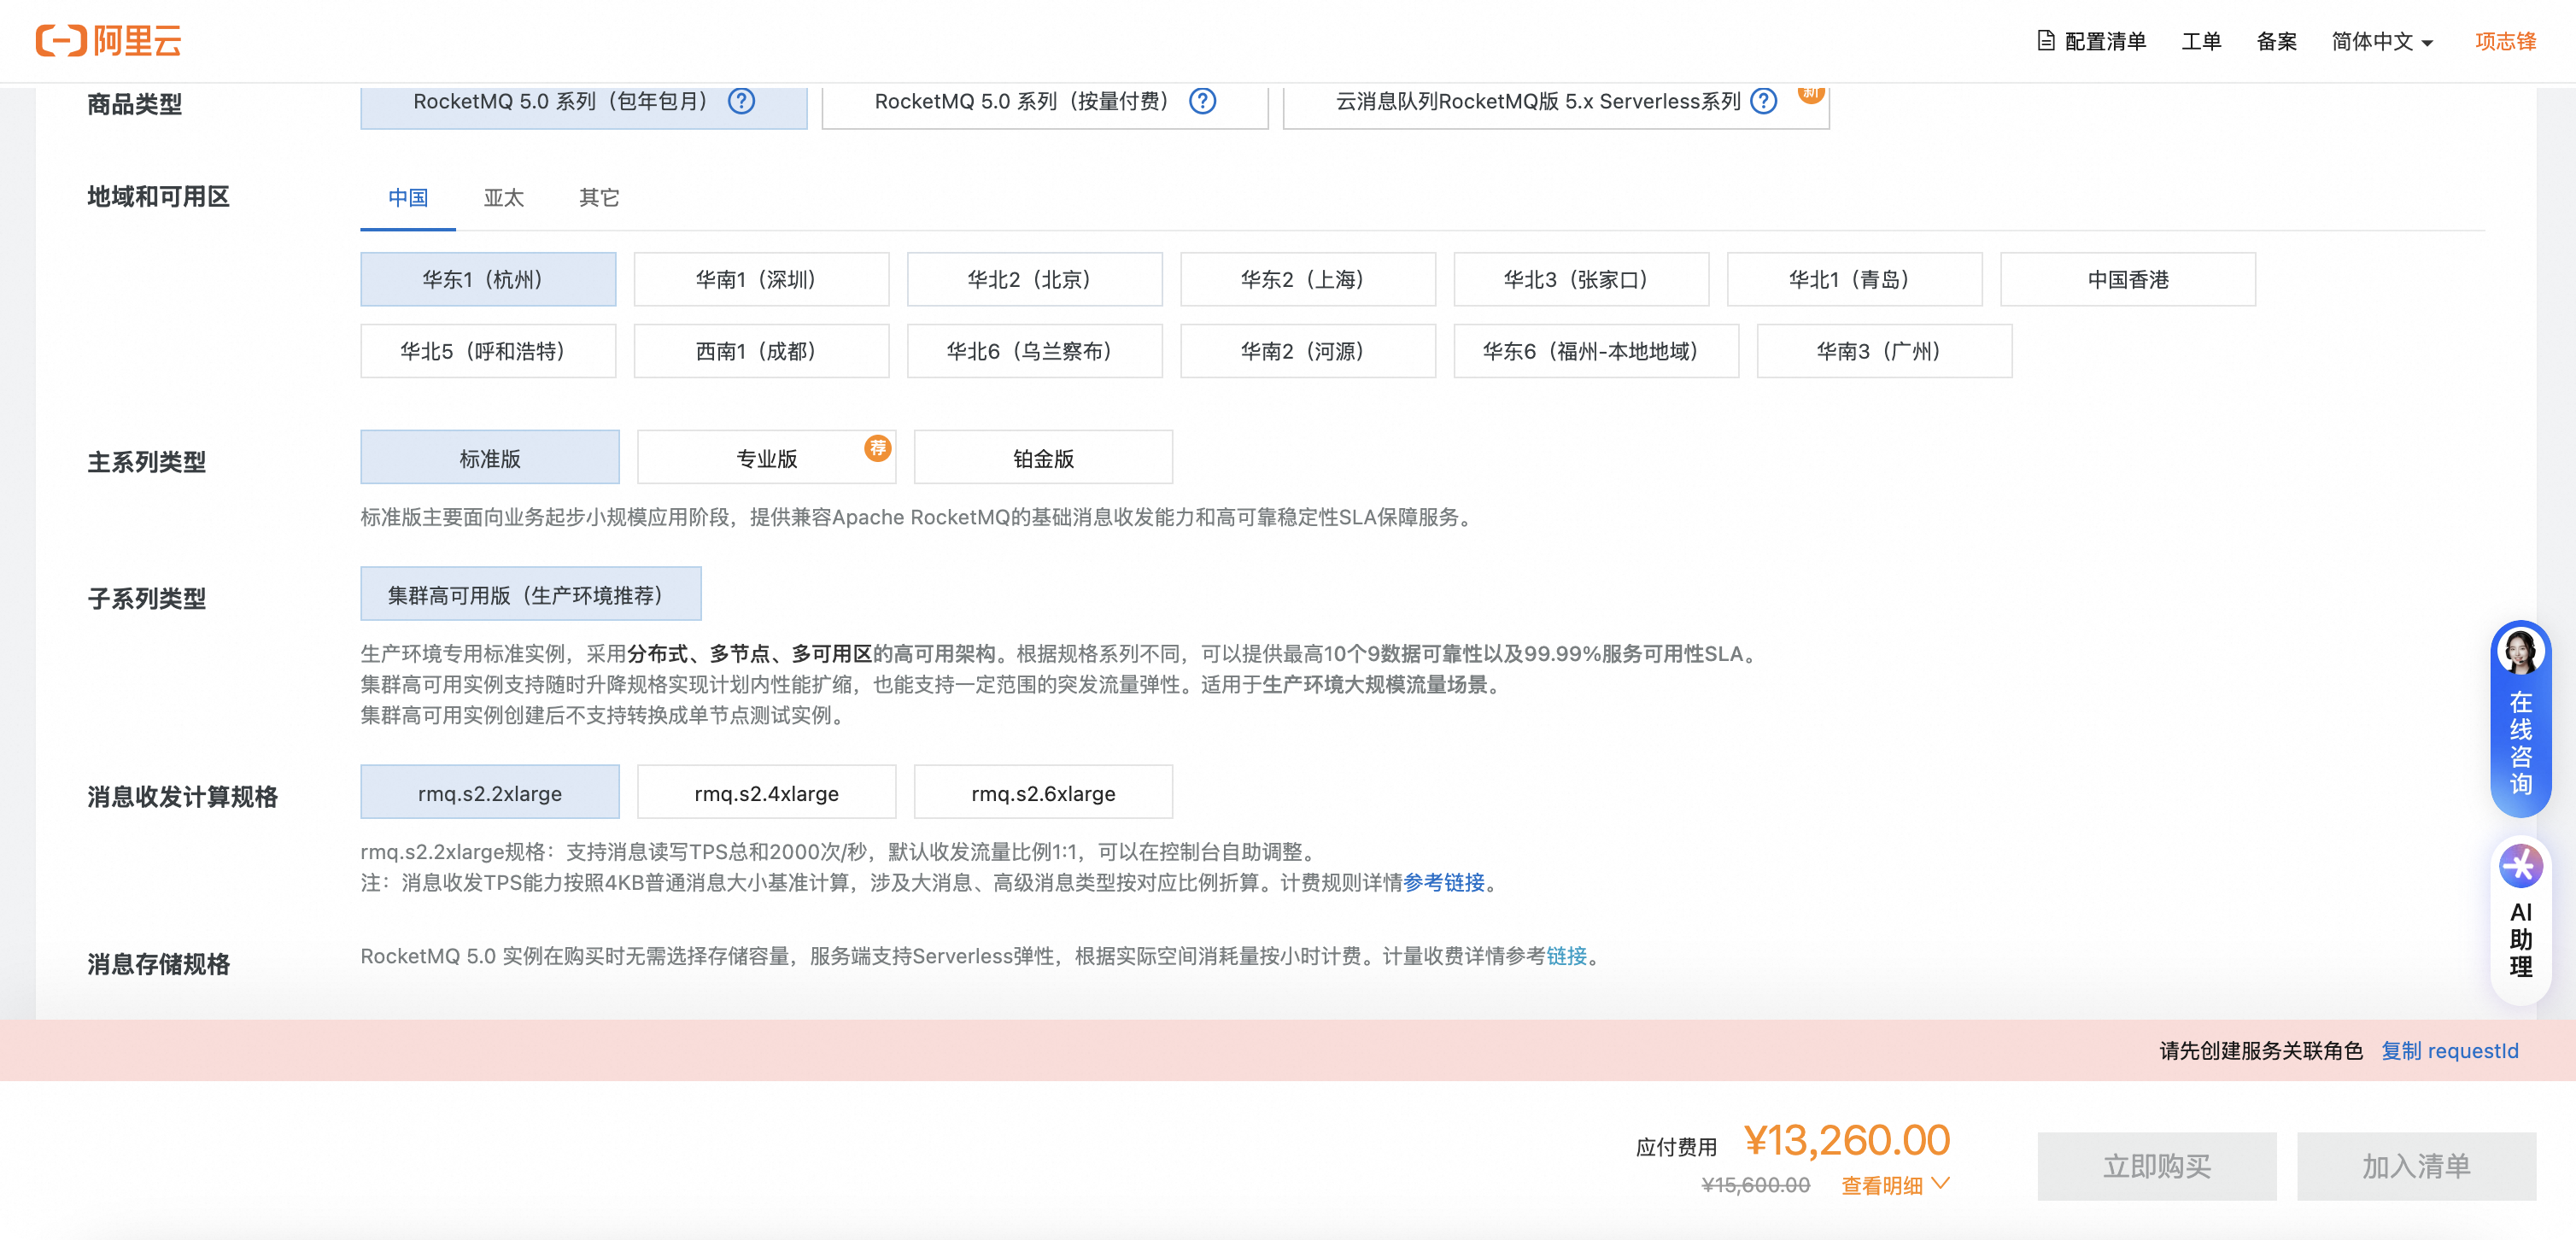Click the 复制 requestId link

(2449, 1051)
